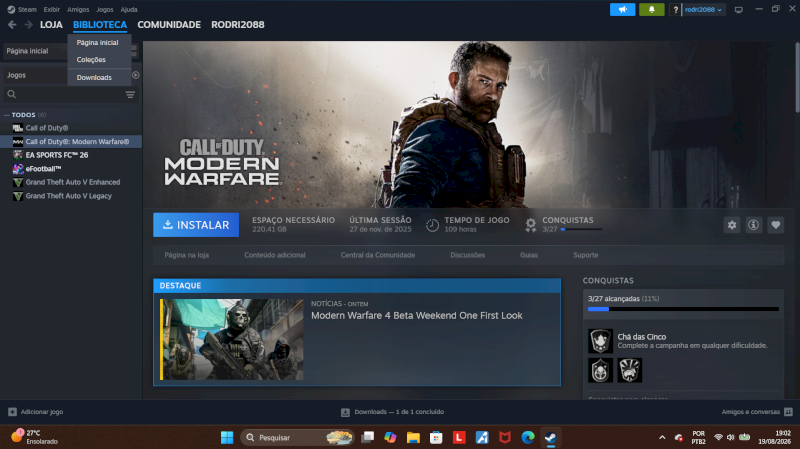The height and width of the screenshot is (449, 800).
Task: Click Windows taskbar Pesquisar search box
Action: (297, 437)
